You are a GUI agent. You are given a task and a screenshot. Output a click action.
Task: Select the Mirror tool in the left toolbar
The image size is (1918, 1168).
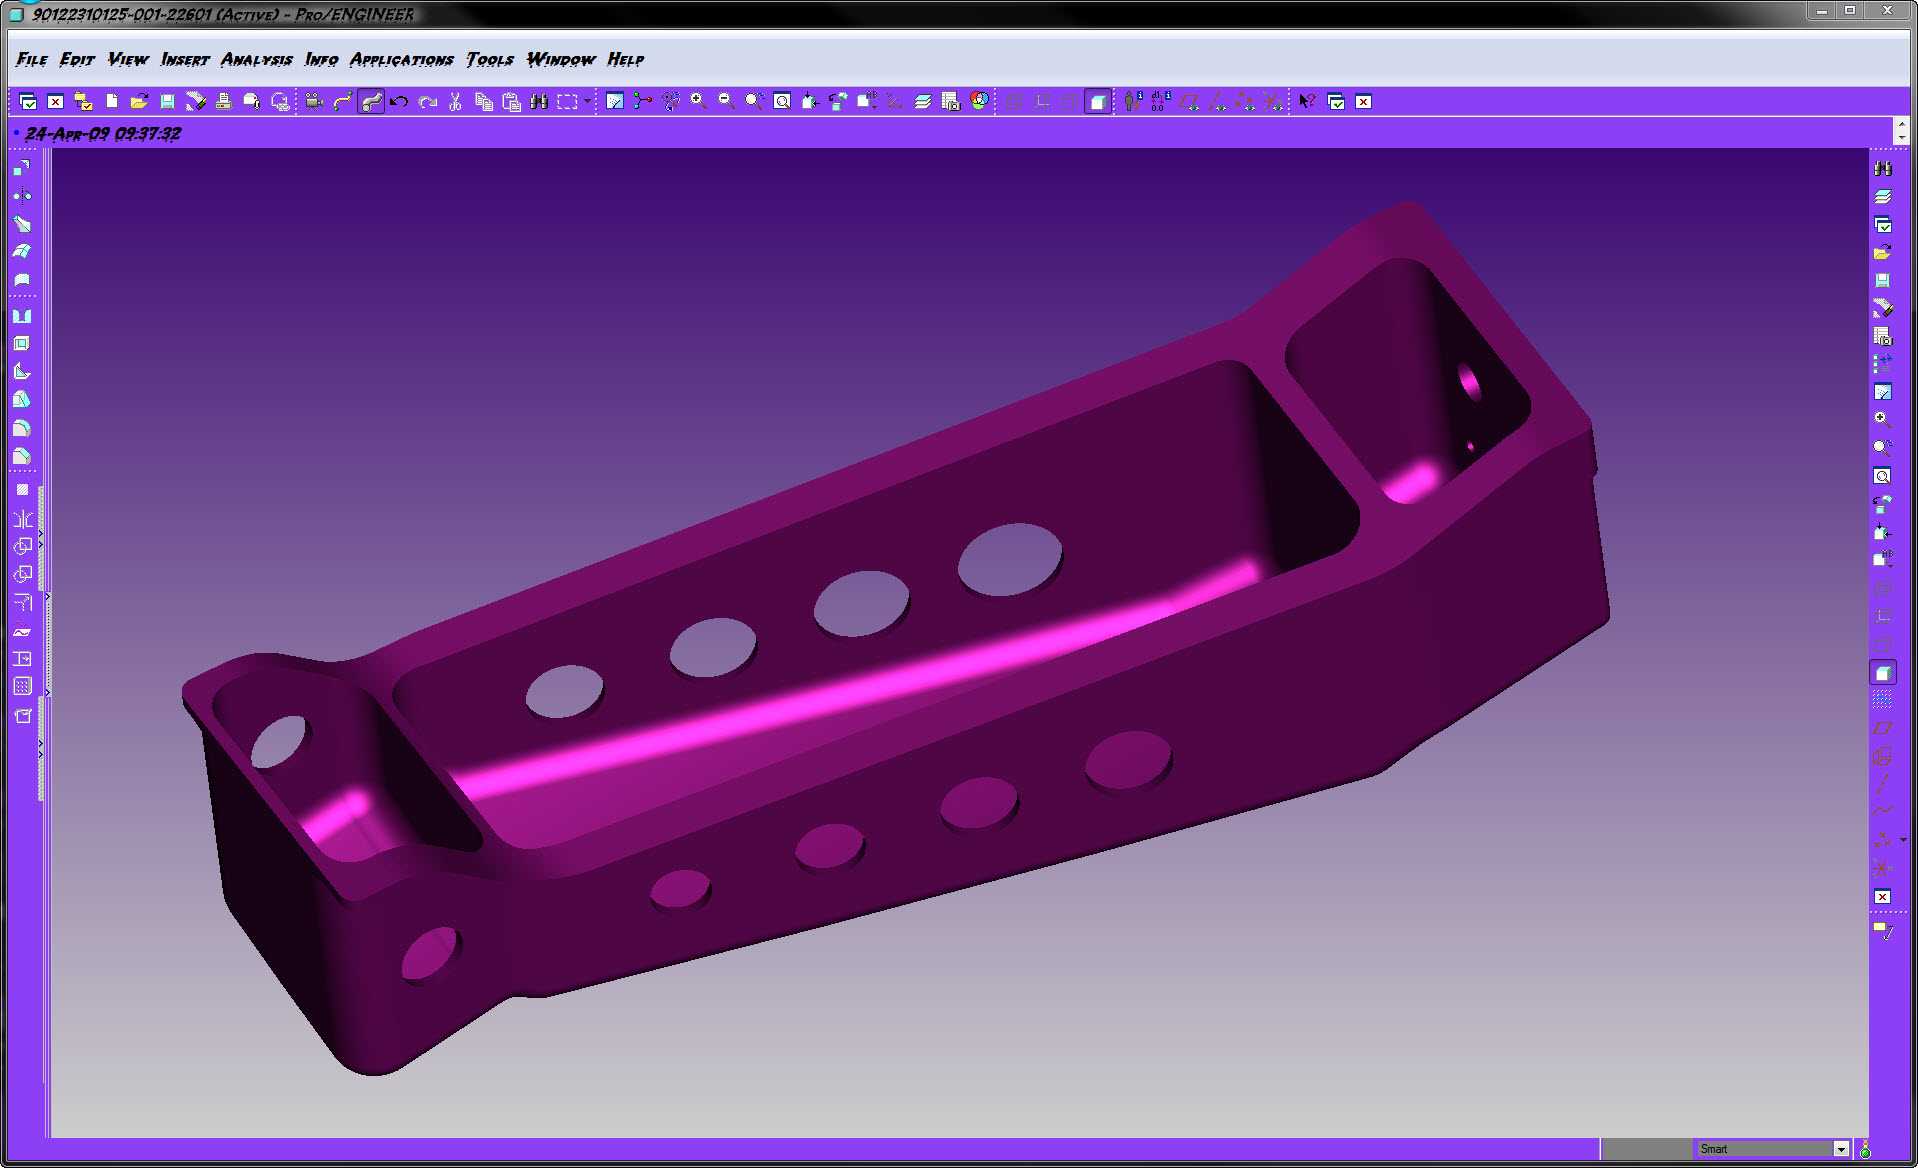click(22, 518)
